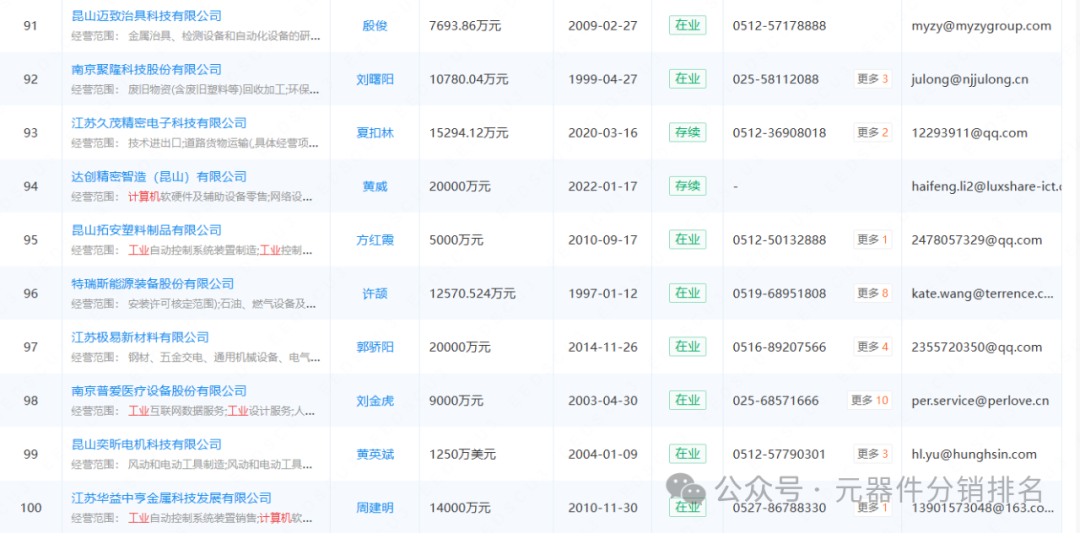Click 存续 status badge in row 94
Screen dimensions: 1080x533
click(x=687, y=186)
